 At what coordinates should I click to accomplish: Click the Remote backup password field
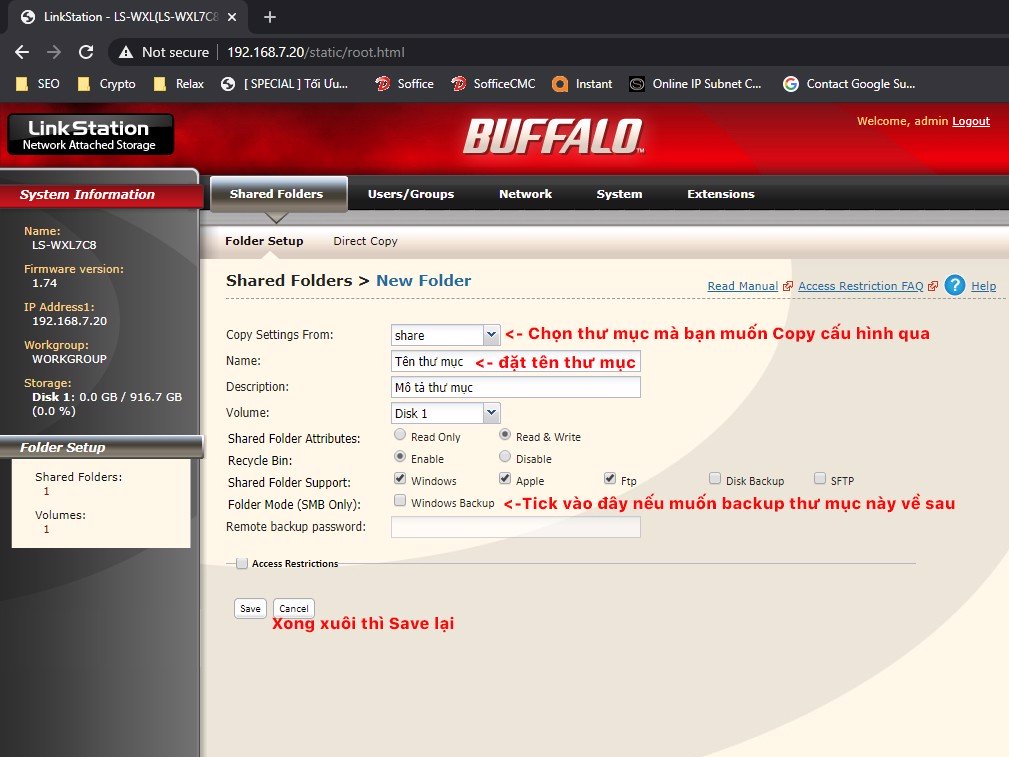[516, 527]
